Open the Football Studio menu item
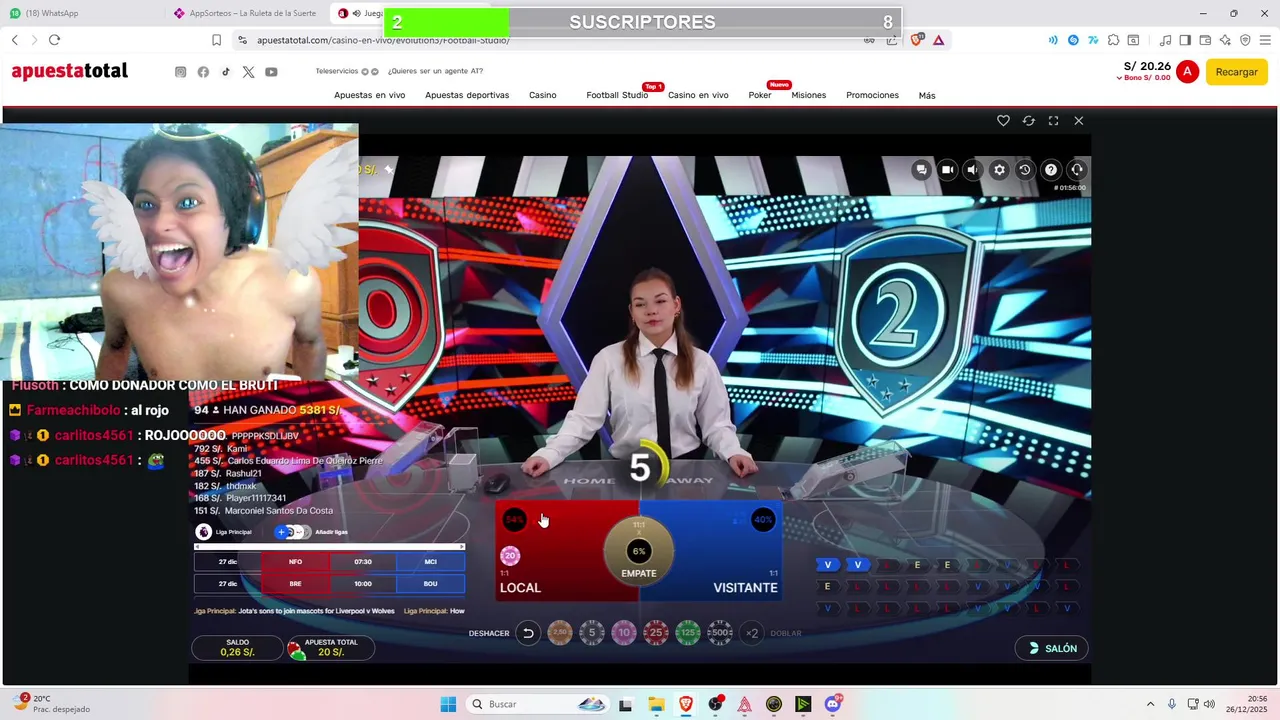 click(x=617, y=95)
